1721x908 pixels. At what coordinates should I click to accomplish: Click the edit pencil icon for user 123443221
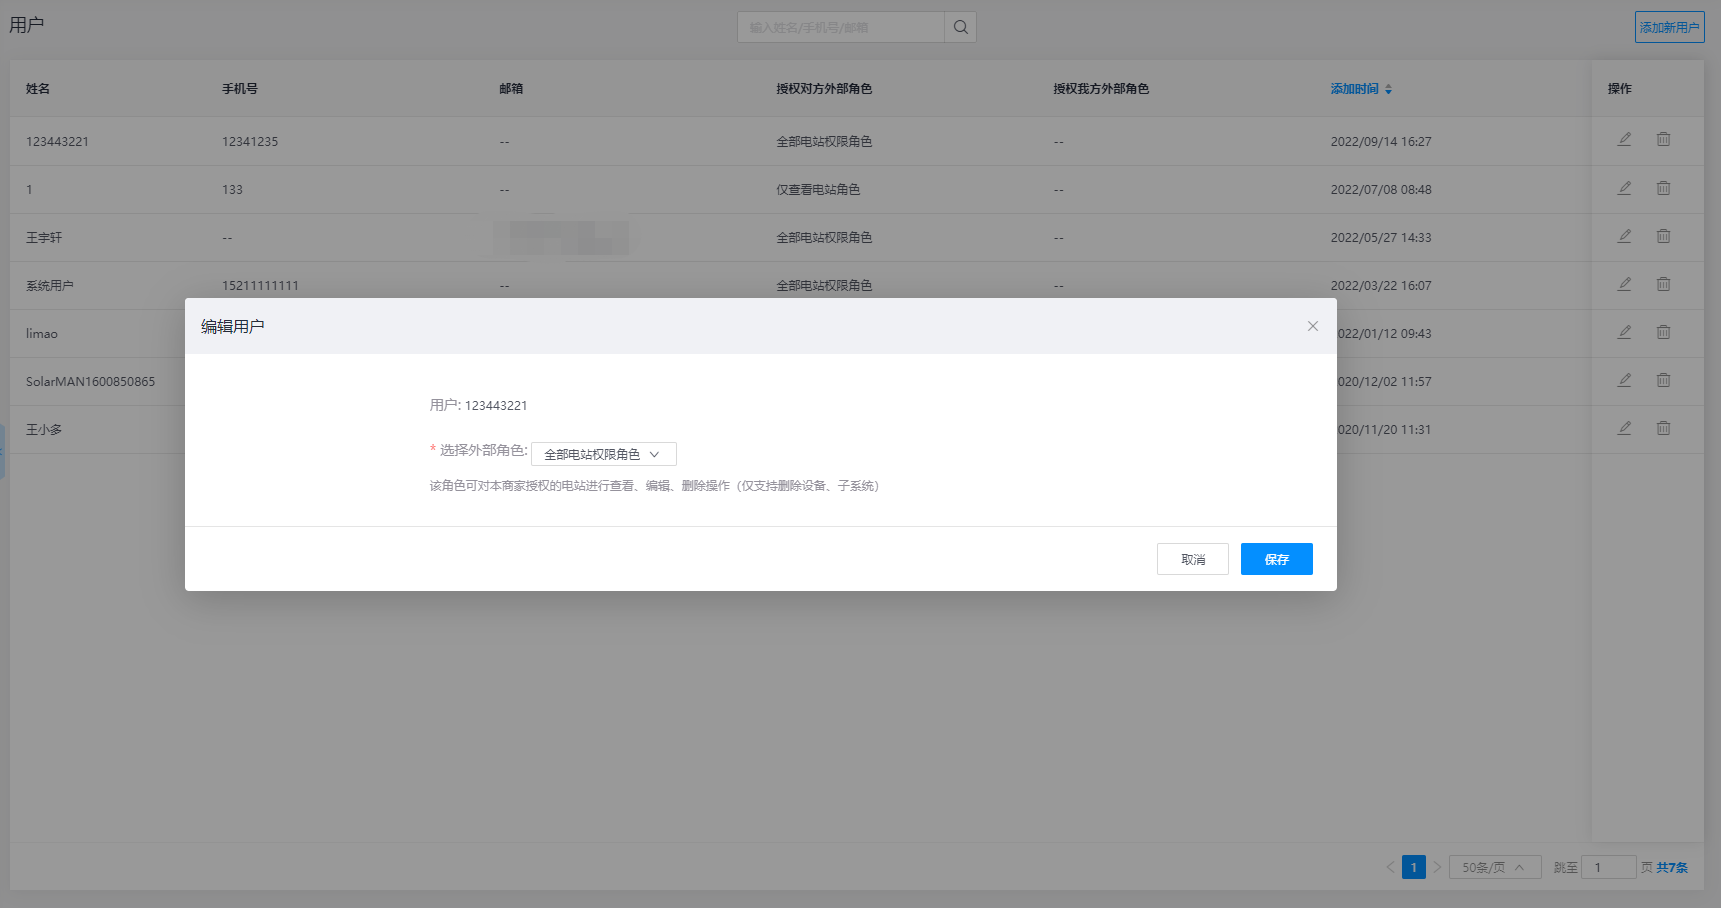coord(1624,140)
